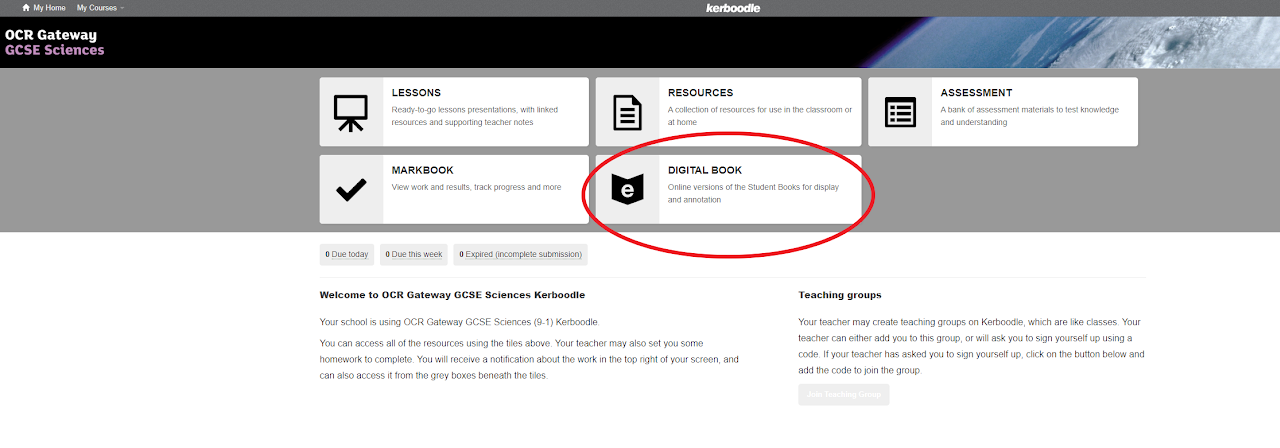Click the 'Your school is using OCR Gateway' sentence
1280x448 pixels.
click(459, 322)
